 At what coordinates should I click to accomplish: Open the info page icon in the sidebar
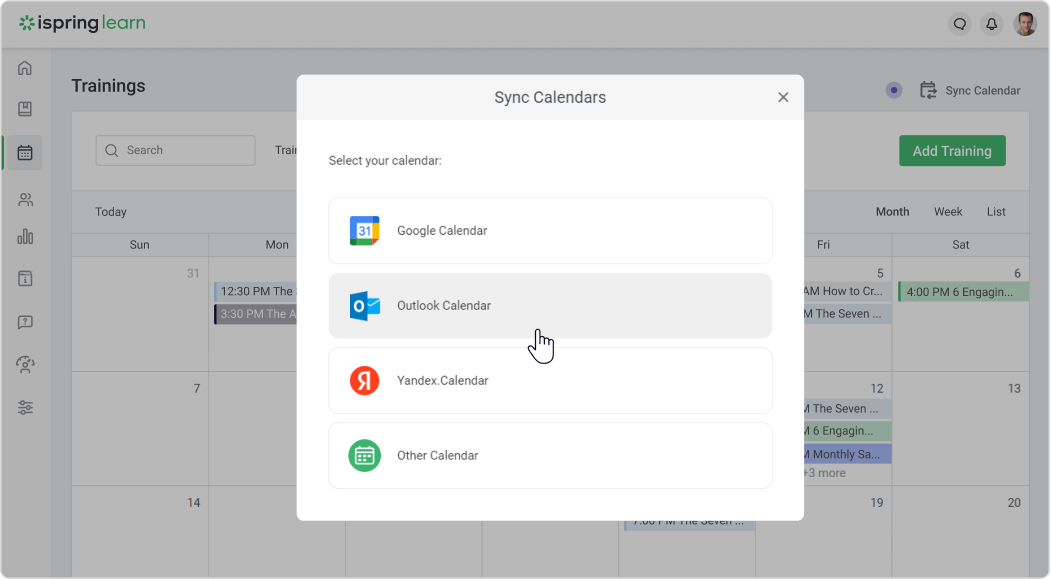pos(25,279)
